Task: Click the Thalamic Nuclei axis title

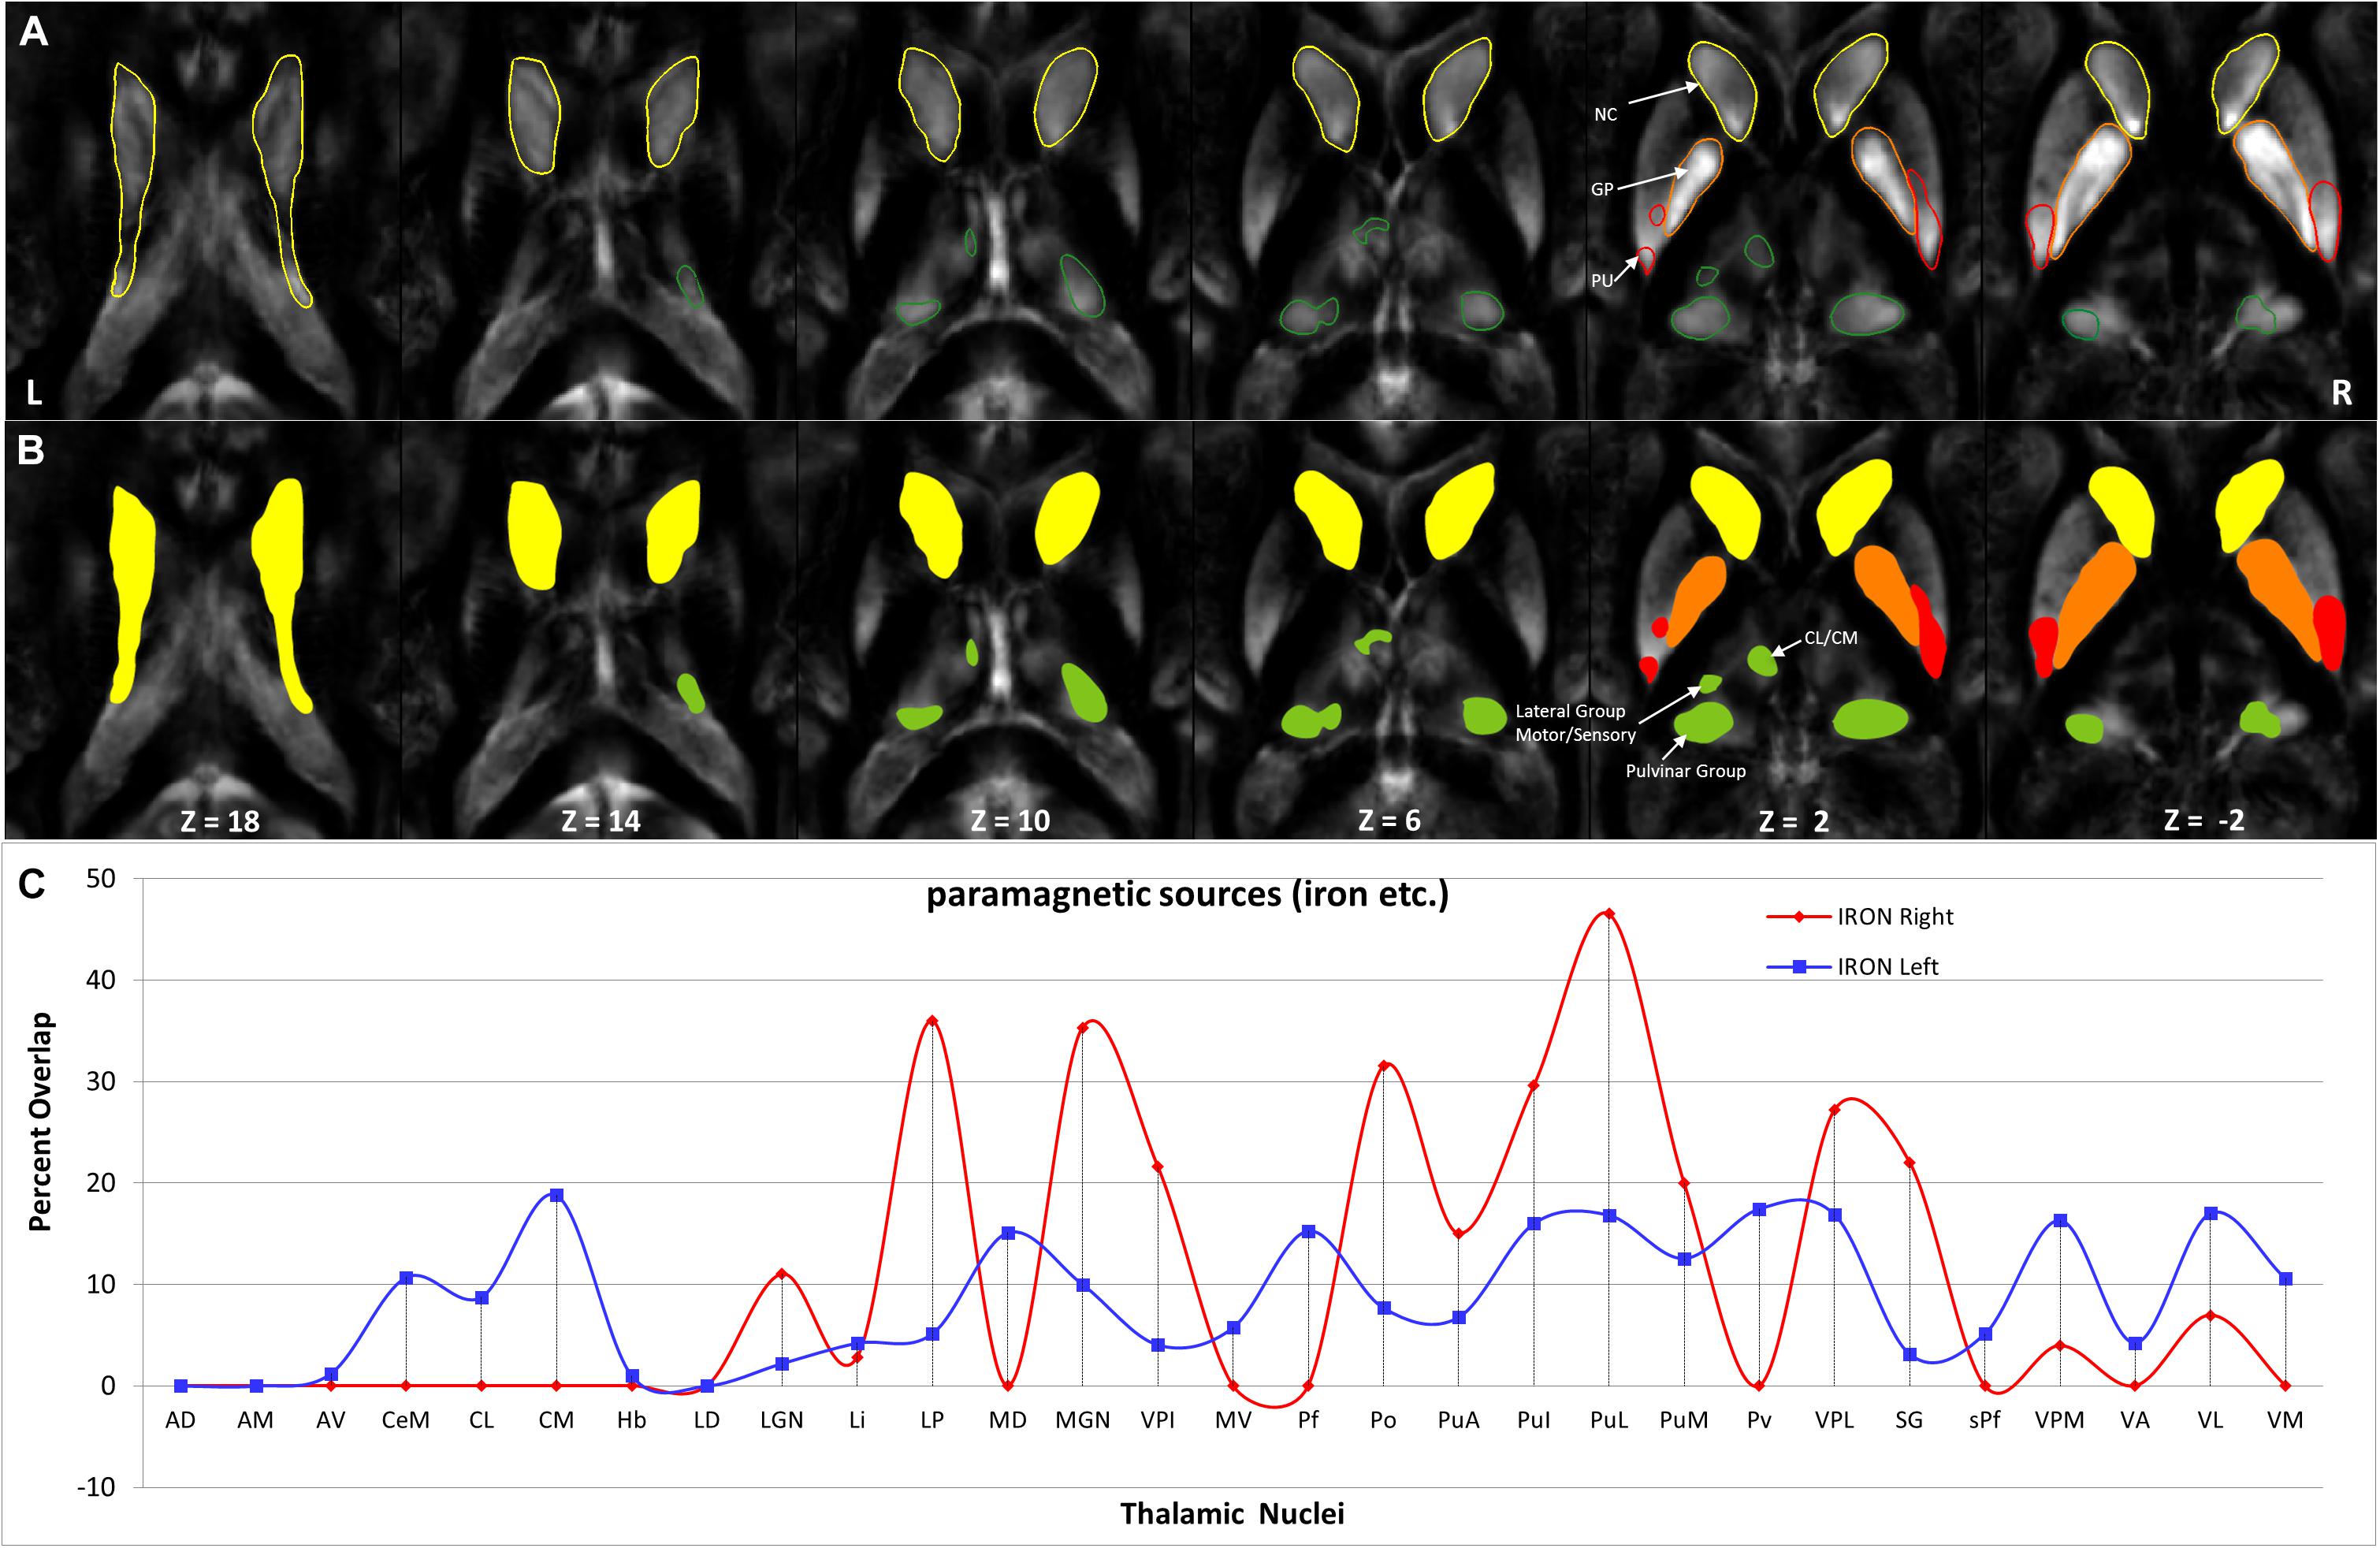Action: [x=1232, y=1513]
